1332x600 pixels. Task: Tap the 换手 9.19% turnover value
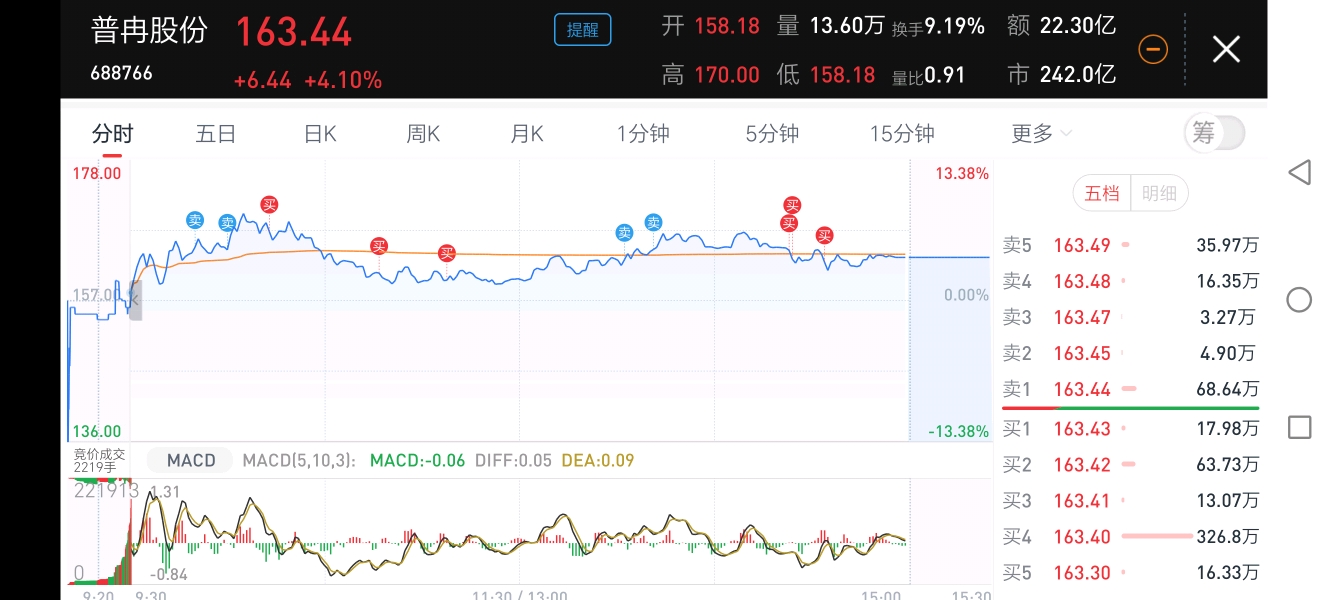[x=939, y=27]
